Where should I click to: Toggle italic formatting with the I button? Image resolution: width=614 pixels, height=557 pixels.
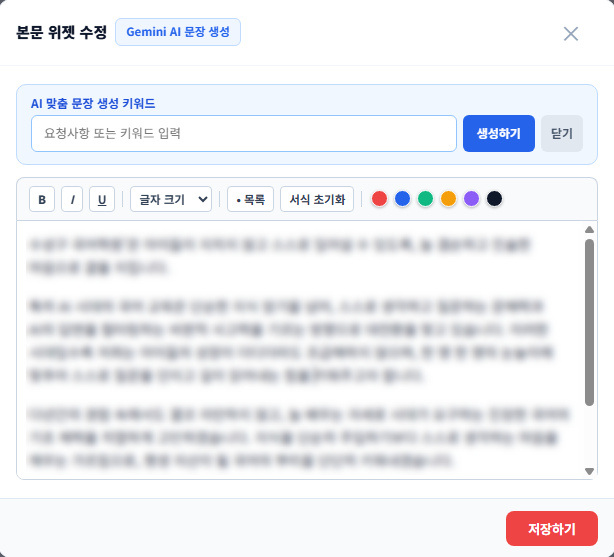72,199
